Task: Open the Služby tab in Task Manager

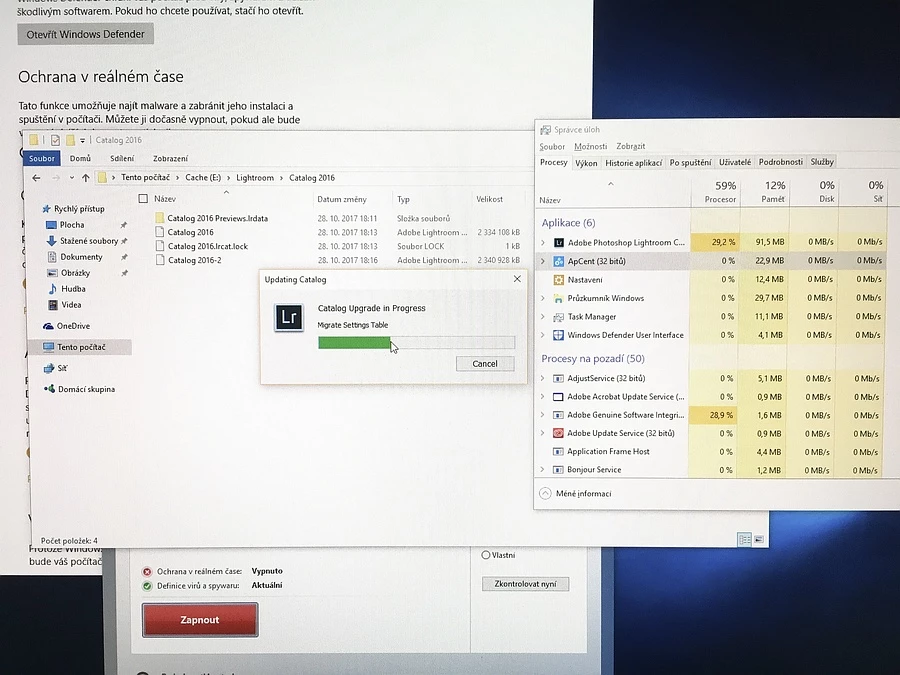Action: point(822,162)
